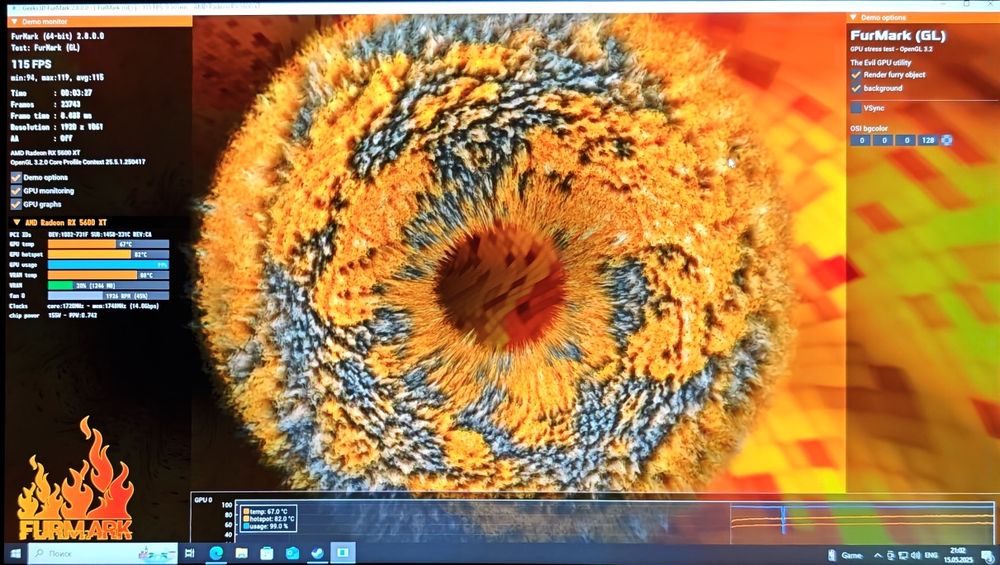The height and width of the screenshot is (565, 1000).
Task: Click the VRAM usage bar 1246 MB
Action: [x=108, y=286]
